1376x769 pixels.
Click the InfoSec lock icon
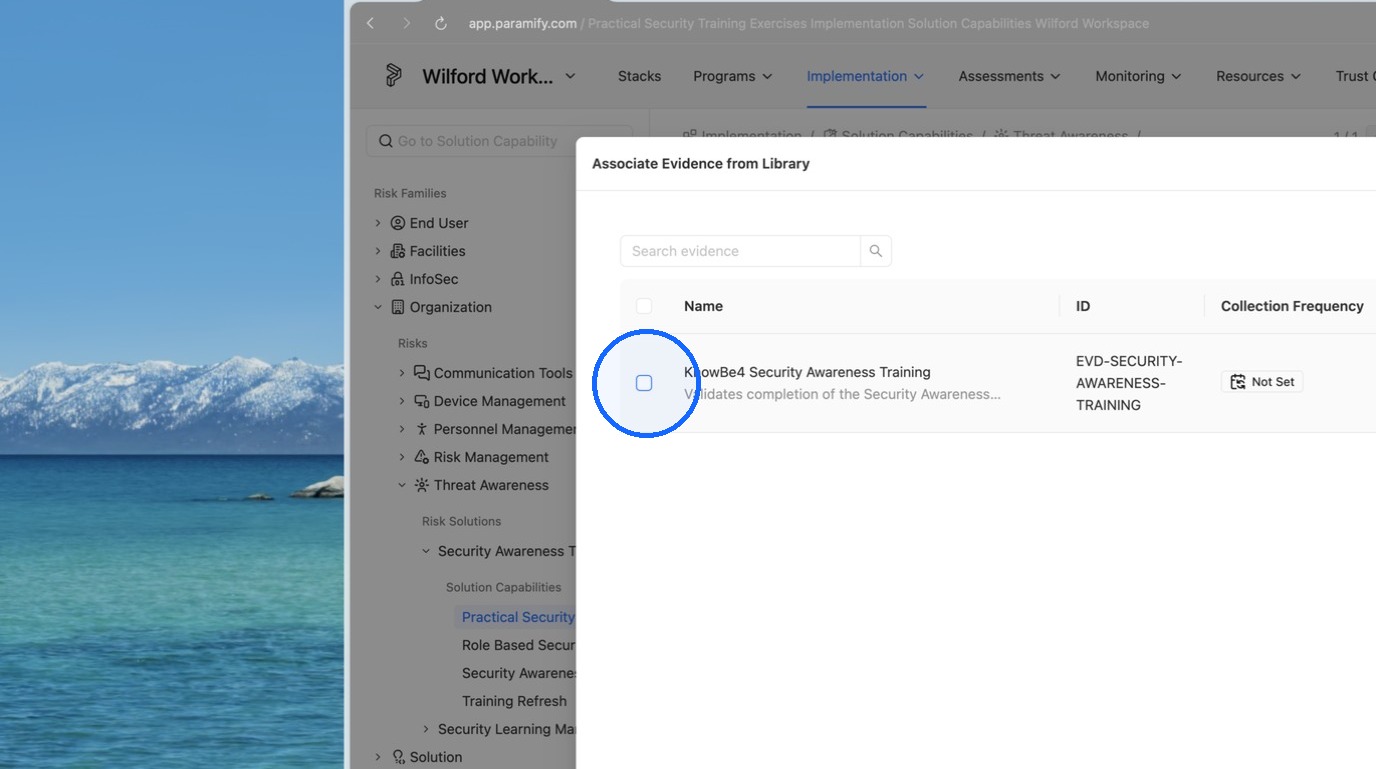pos(398,279)
